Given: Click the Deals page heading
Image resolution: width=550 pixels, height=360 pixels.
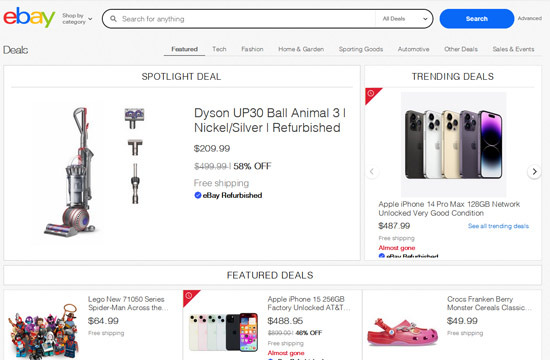Looking at the screenshot, I should [x=15, y=50].
